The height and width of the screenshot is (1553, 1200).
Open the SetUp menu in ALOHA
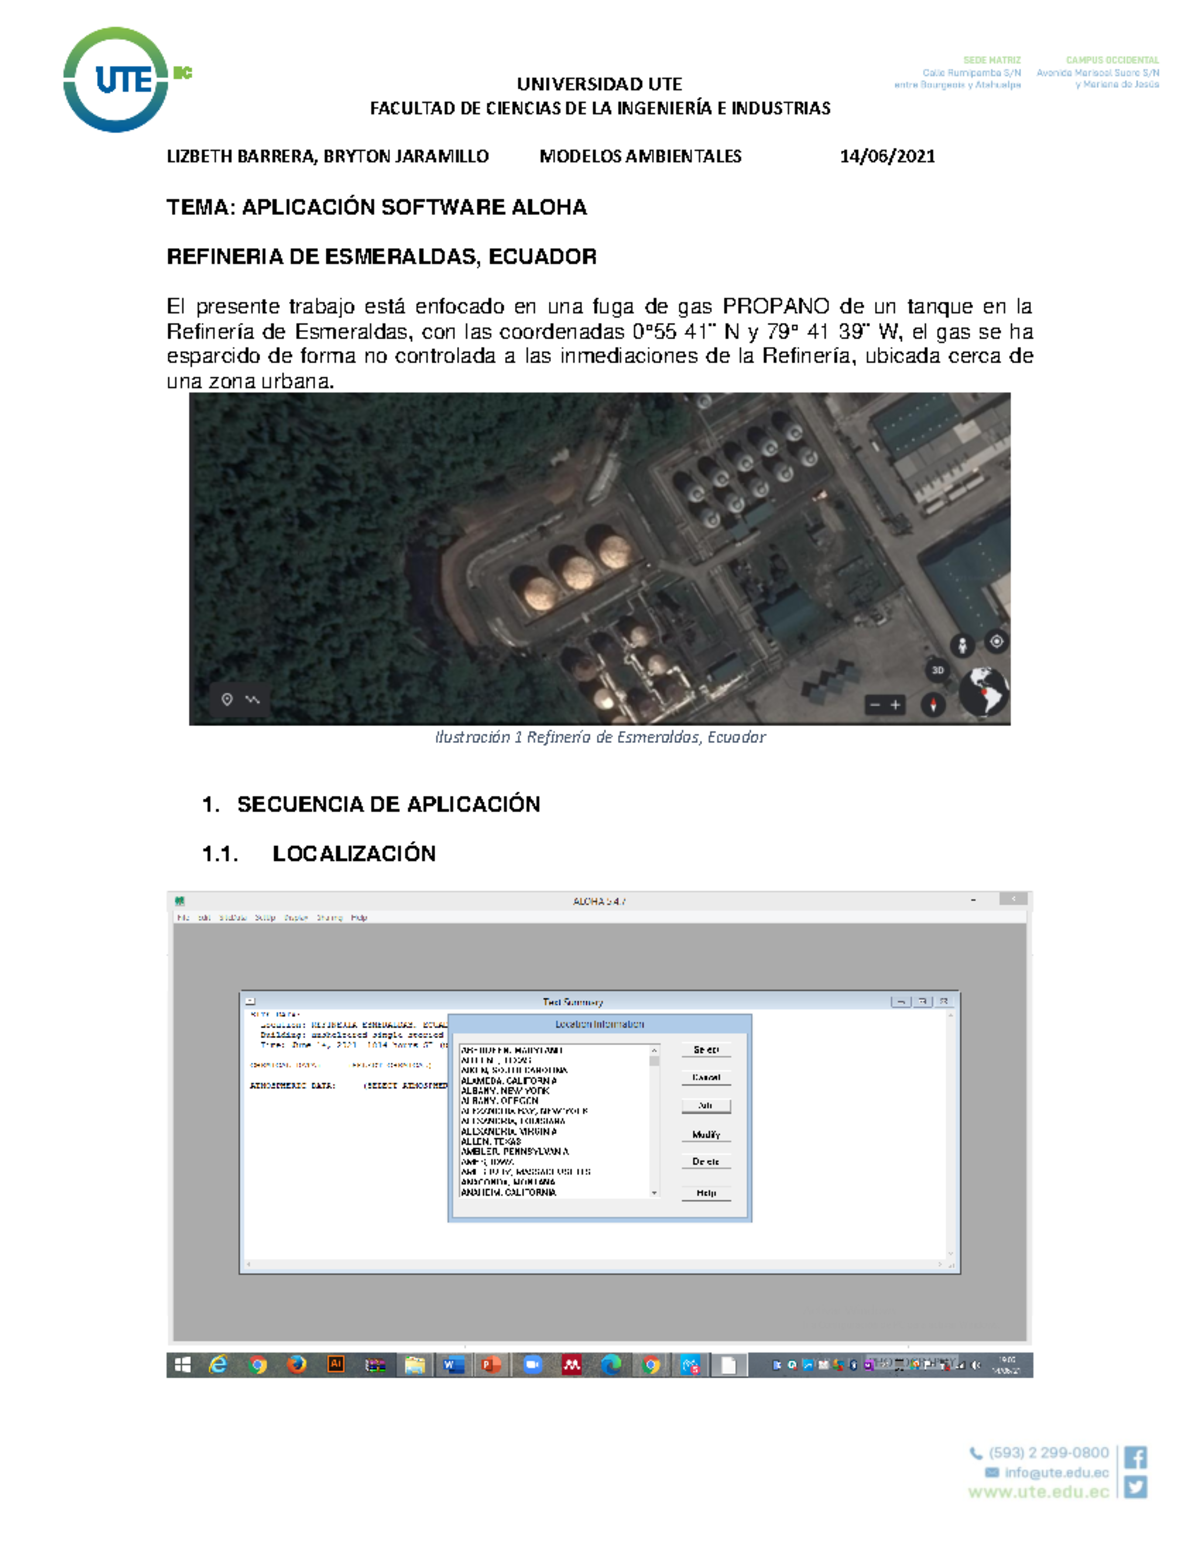(265, 917)
